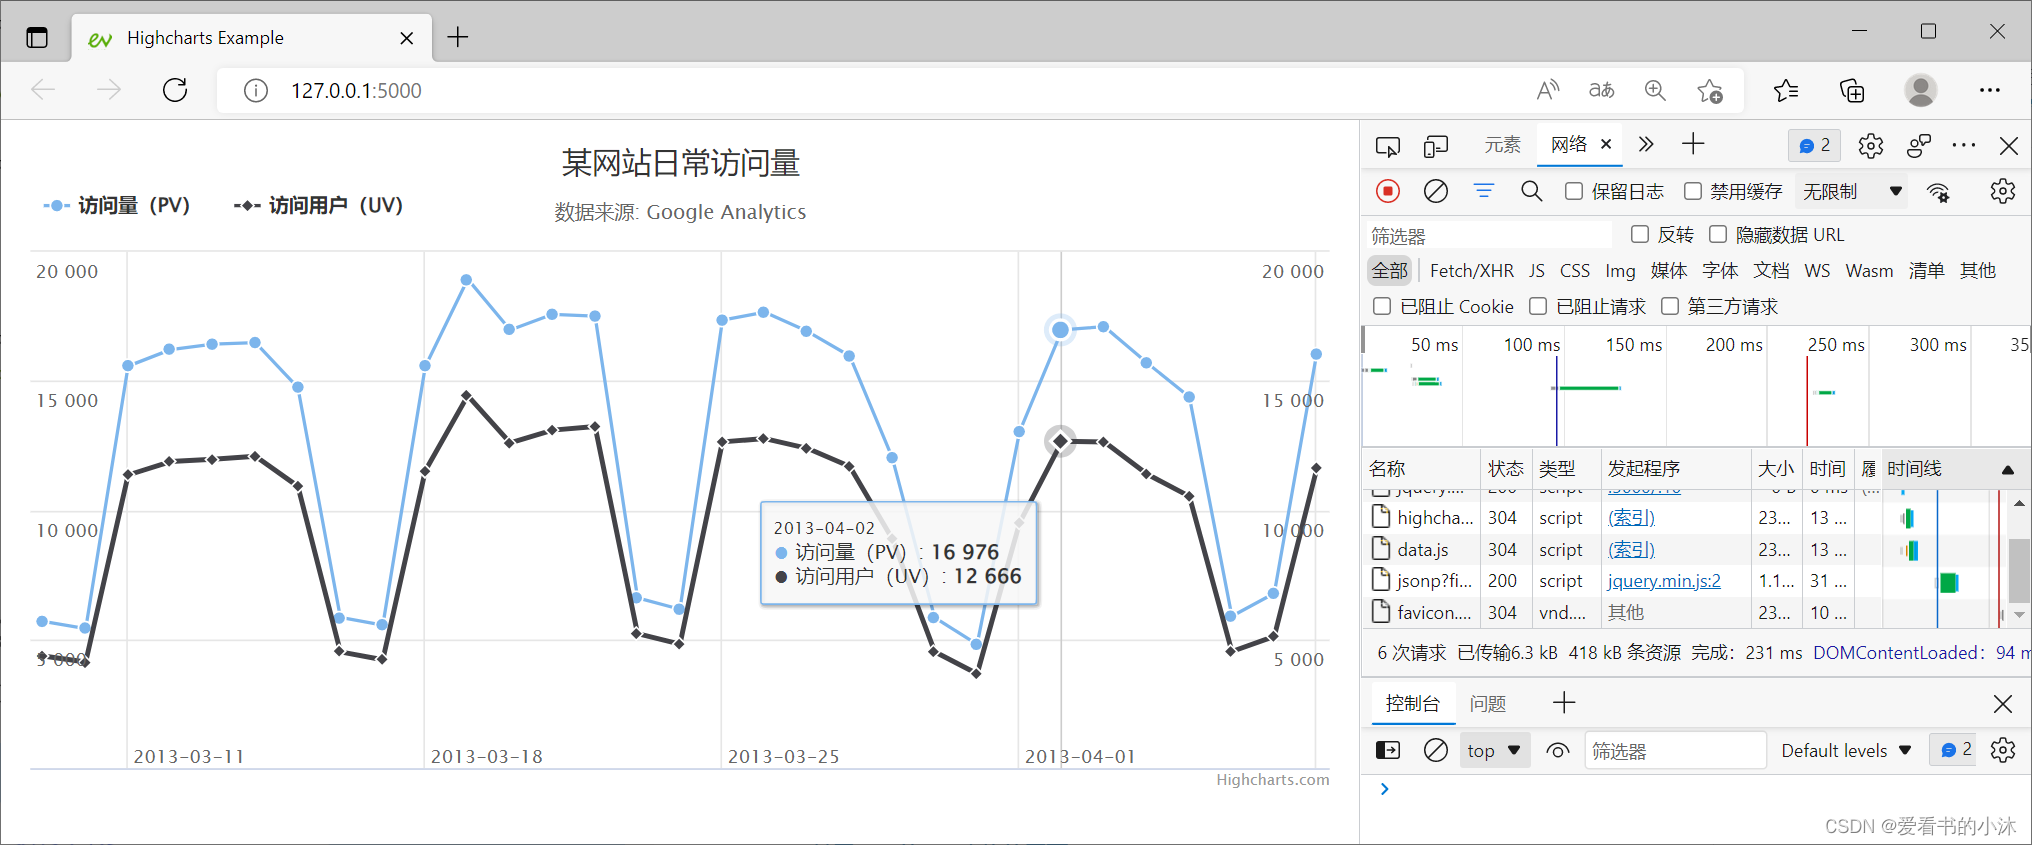The image size is (2032, 845).
Task: Select the 网络 tab
Action: click(x=1569, y=145)
